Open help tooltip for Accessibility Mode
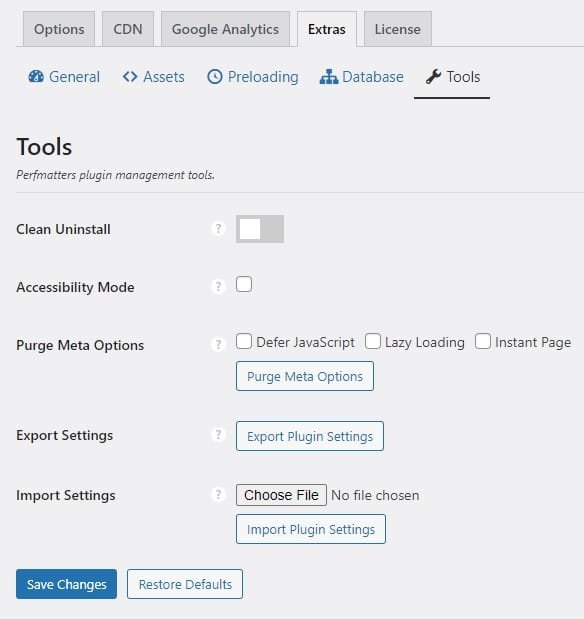 point(218,286)
